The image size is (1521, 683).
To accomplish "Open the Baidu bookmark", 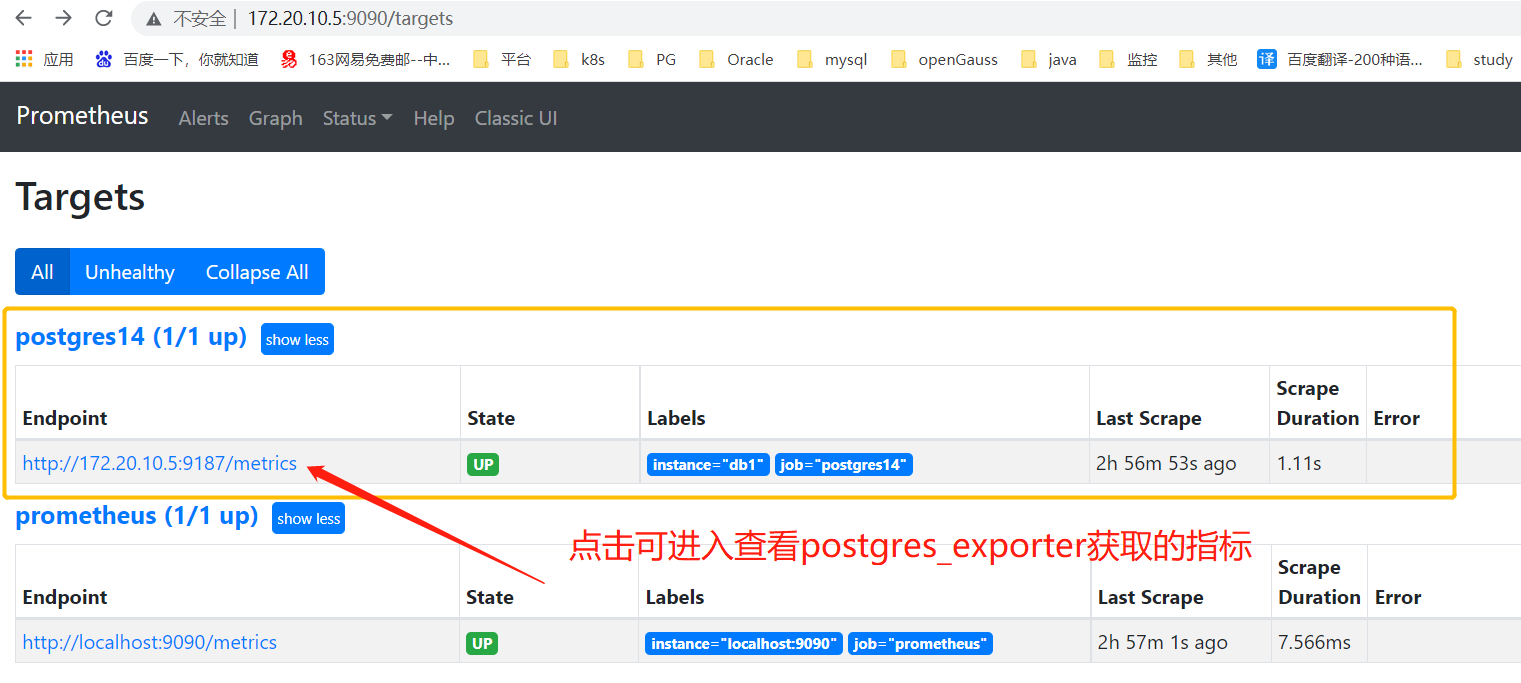I will coord(176,59).
